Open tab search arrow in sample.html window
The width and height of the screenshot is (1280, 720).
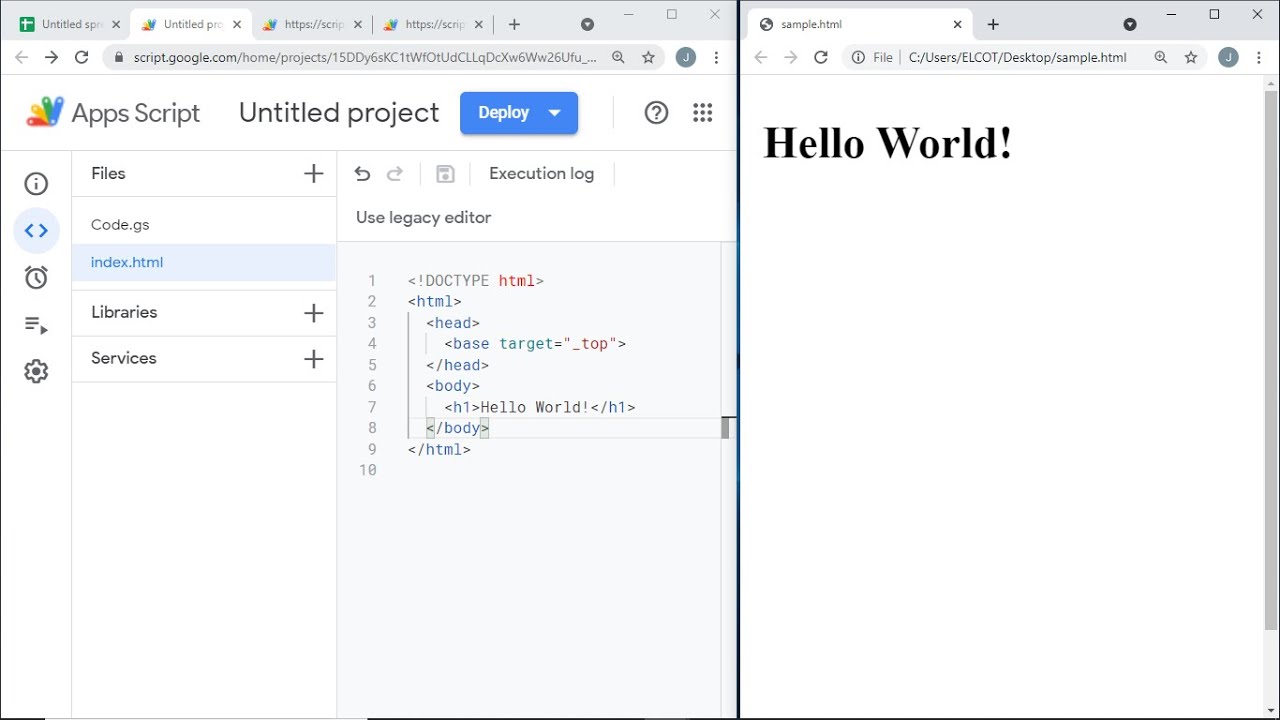click(1130, 25)
